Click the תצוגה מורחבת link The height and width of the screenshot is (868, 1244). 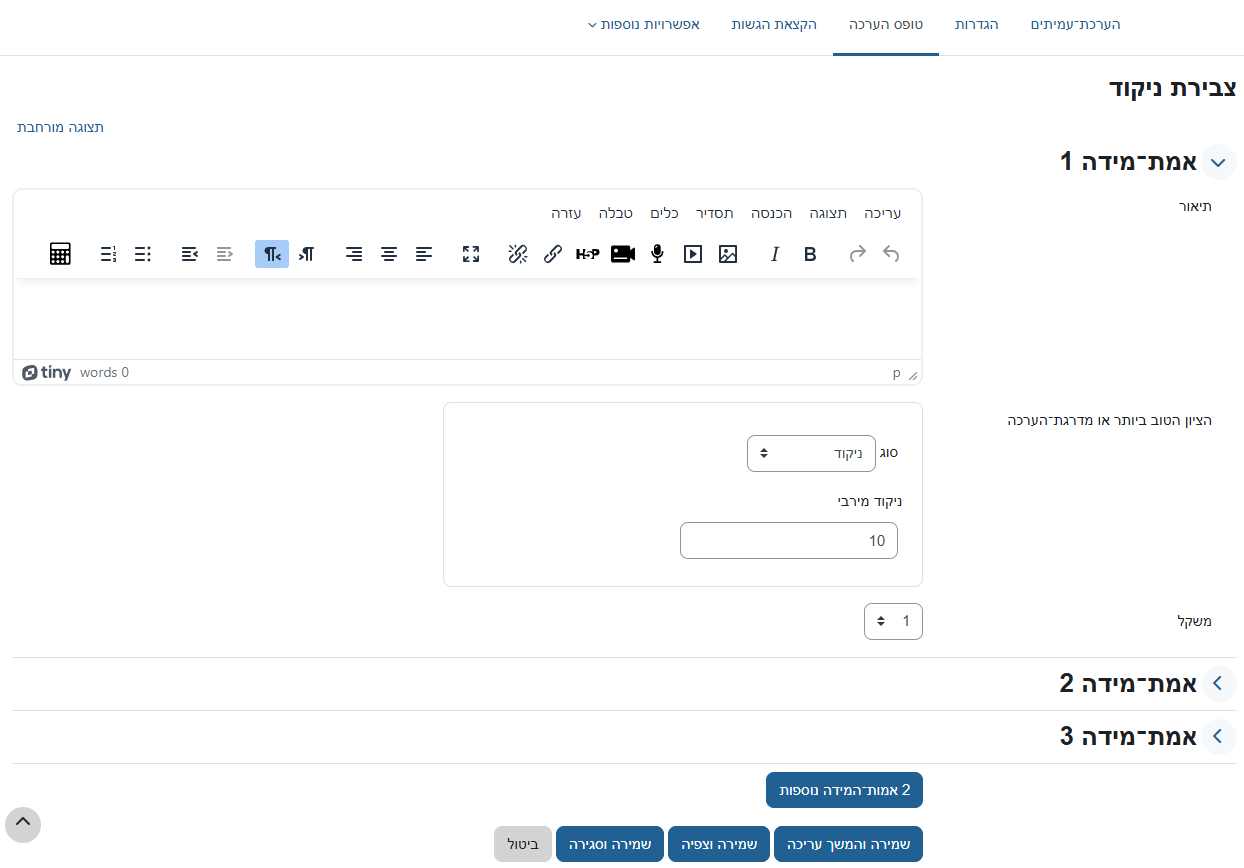[61, 127]
